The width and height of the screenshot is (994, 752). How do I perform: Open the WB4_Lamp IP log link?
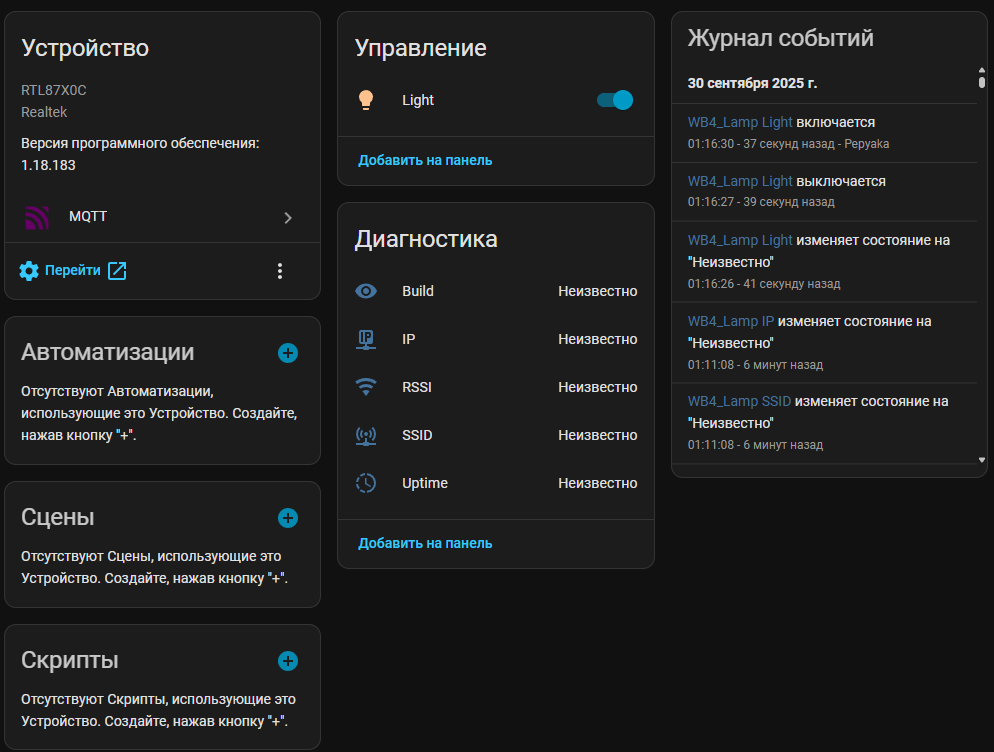point(731,322)
